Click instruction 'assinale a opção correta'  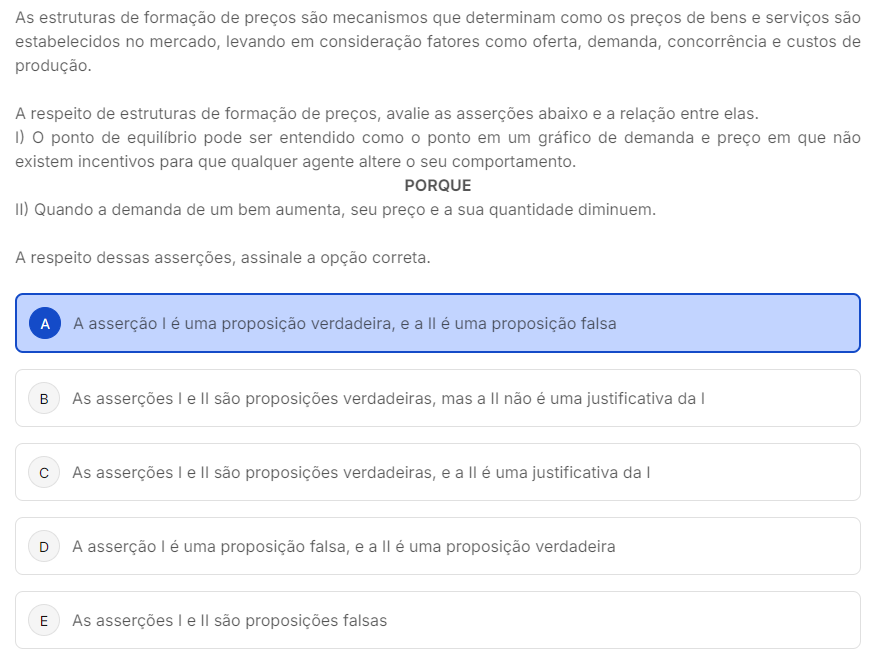click(x=223, y=257)
